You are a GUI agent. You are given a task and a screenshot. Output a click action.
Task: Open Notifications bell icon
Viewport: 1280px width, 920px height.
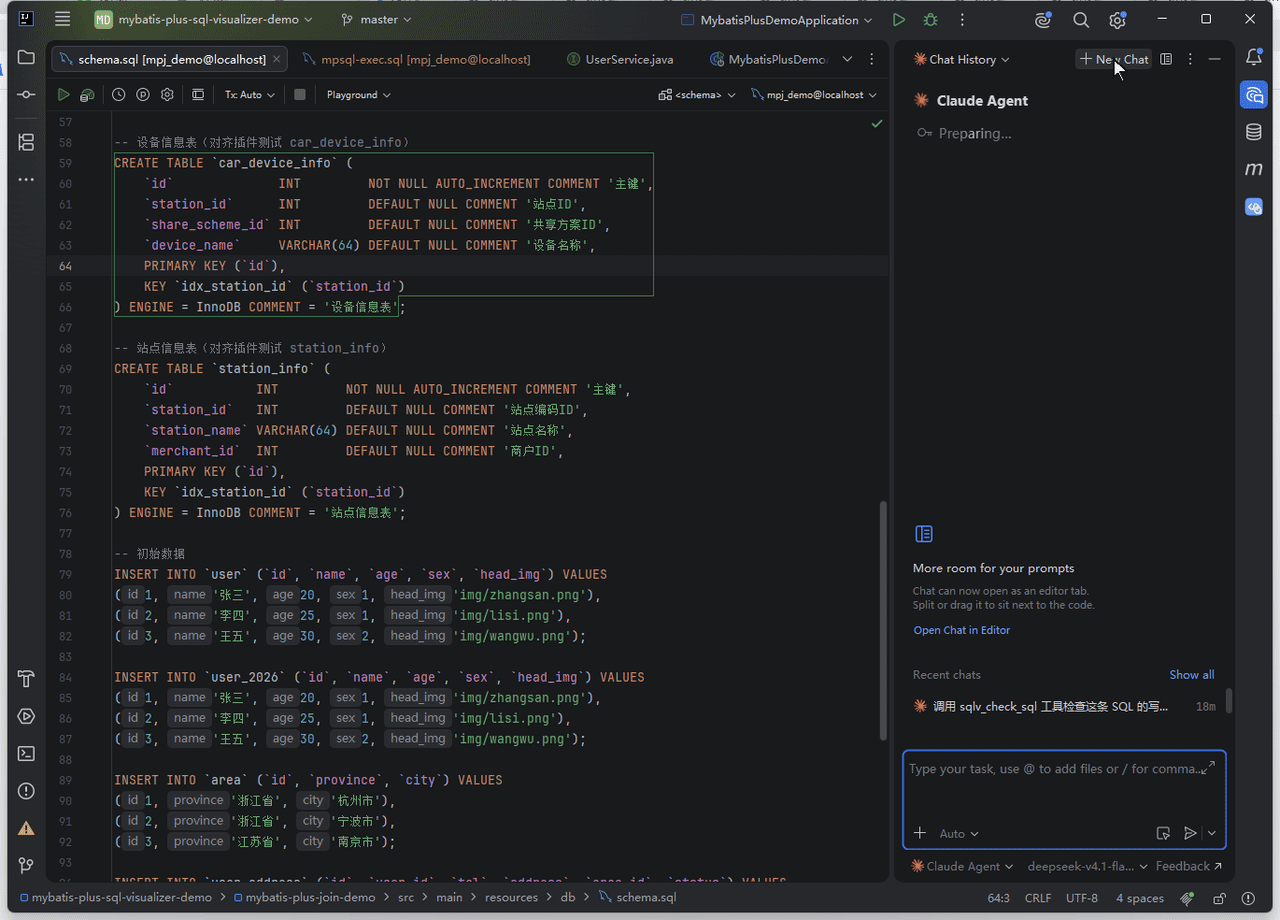(x=1253, y=58)
